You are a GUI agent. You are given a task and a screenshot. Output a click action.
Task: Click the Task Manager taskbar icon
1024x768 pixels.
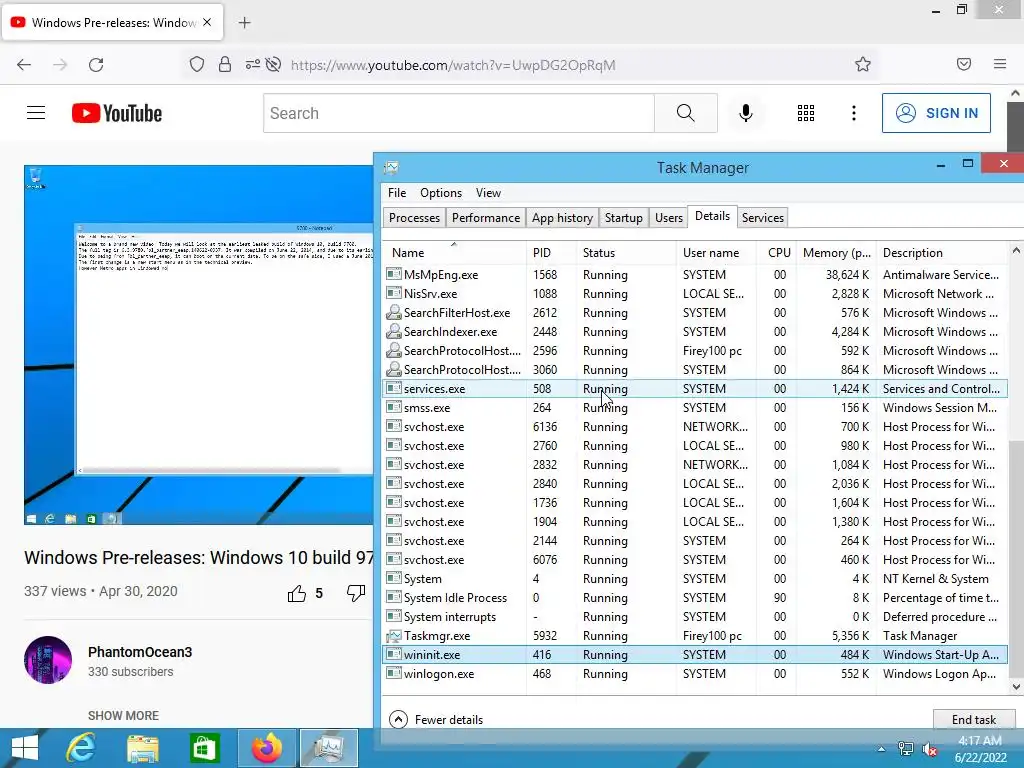pos(328,748)
